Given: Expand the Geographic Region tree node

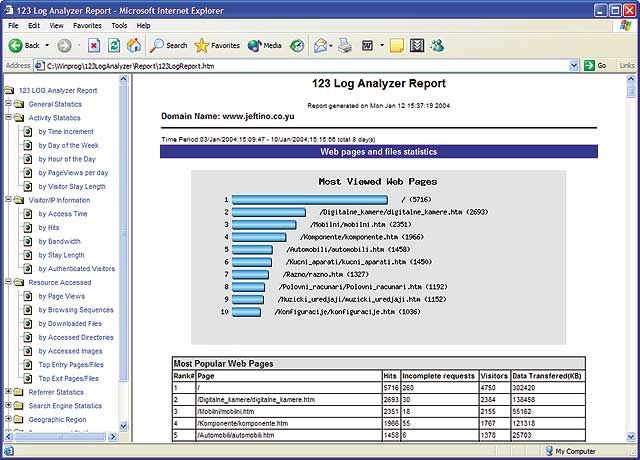Looking at the screenshot, I should [x=8, y=419].
